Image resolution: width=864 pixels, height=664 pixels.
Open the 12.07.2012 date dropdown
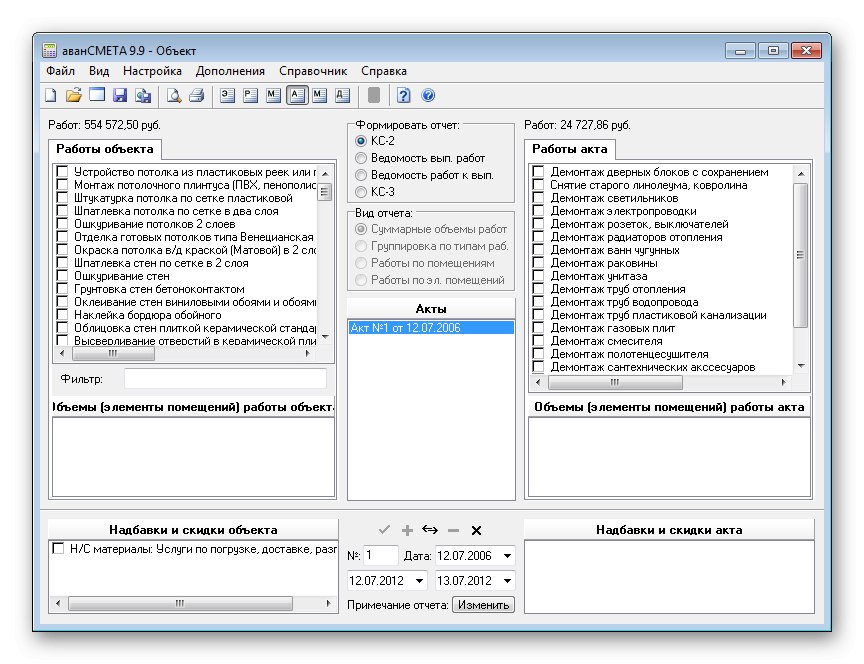(418, 581)
